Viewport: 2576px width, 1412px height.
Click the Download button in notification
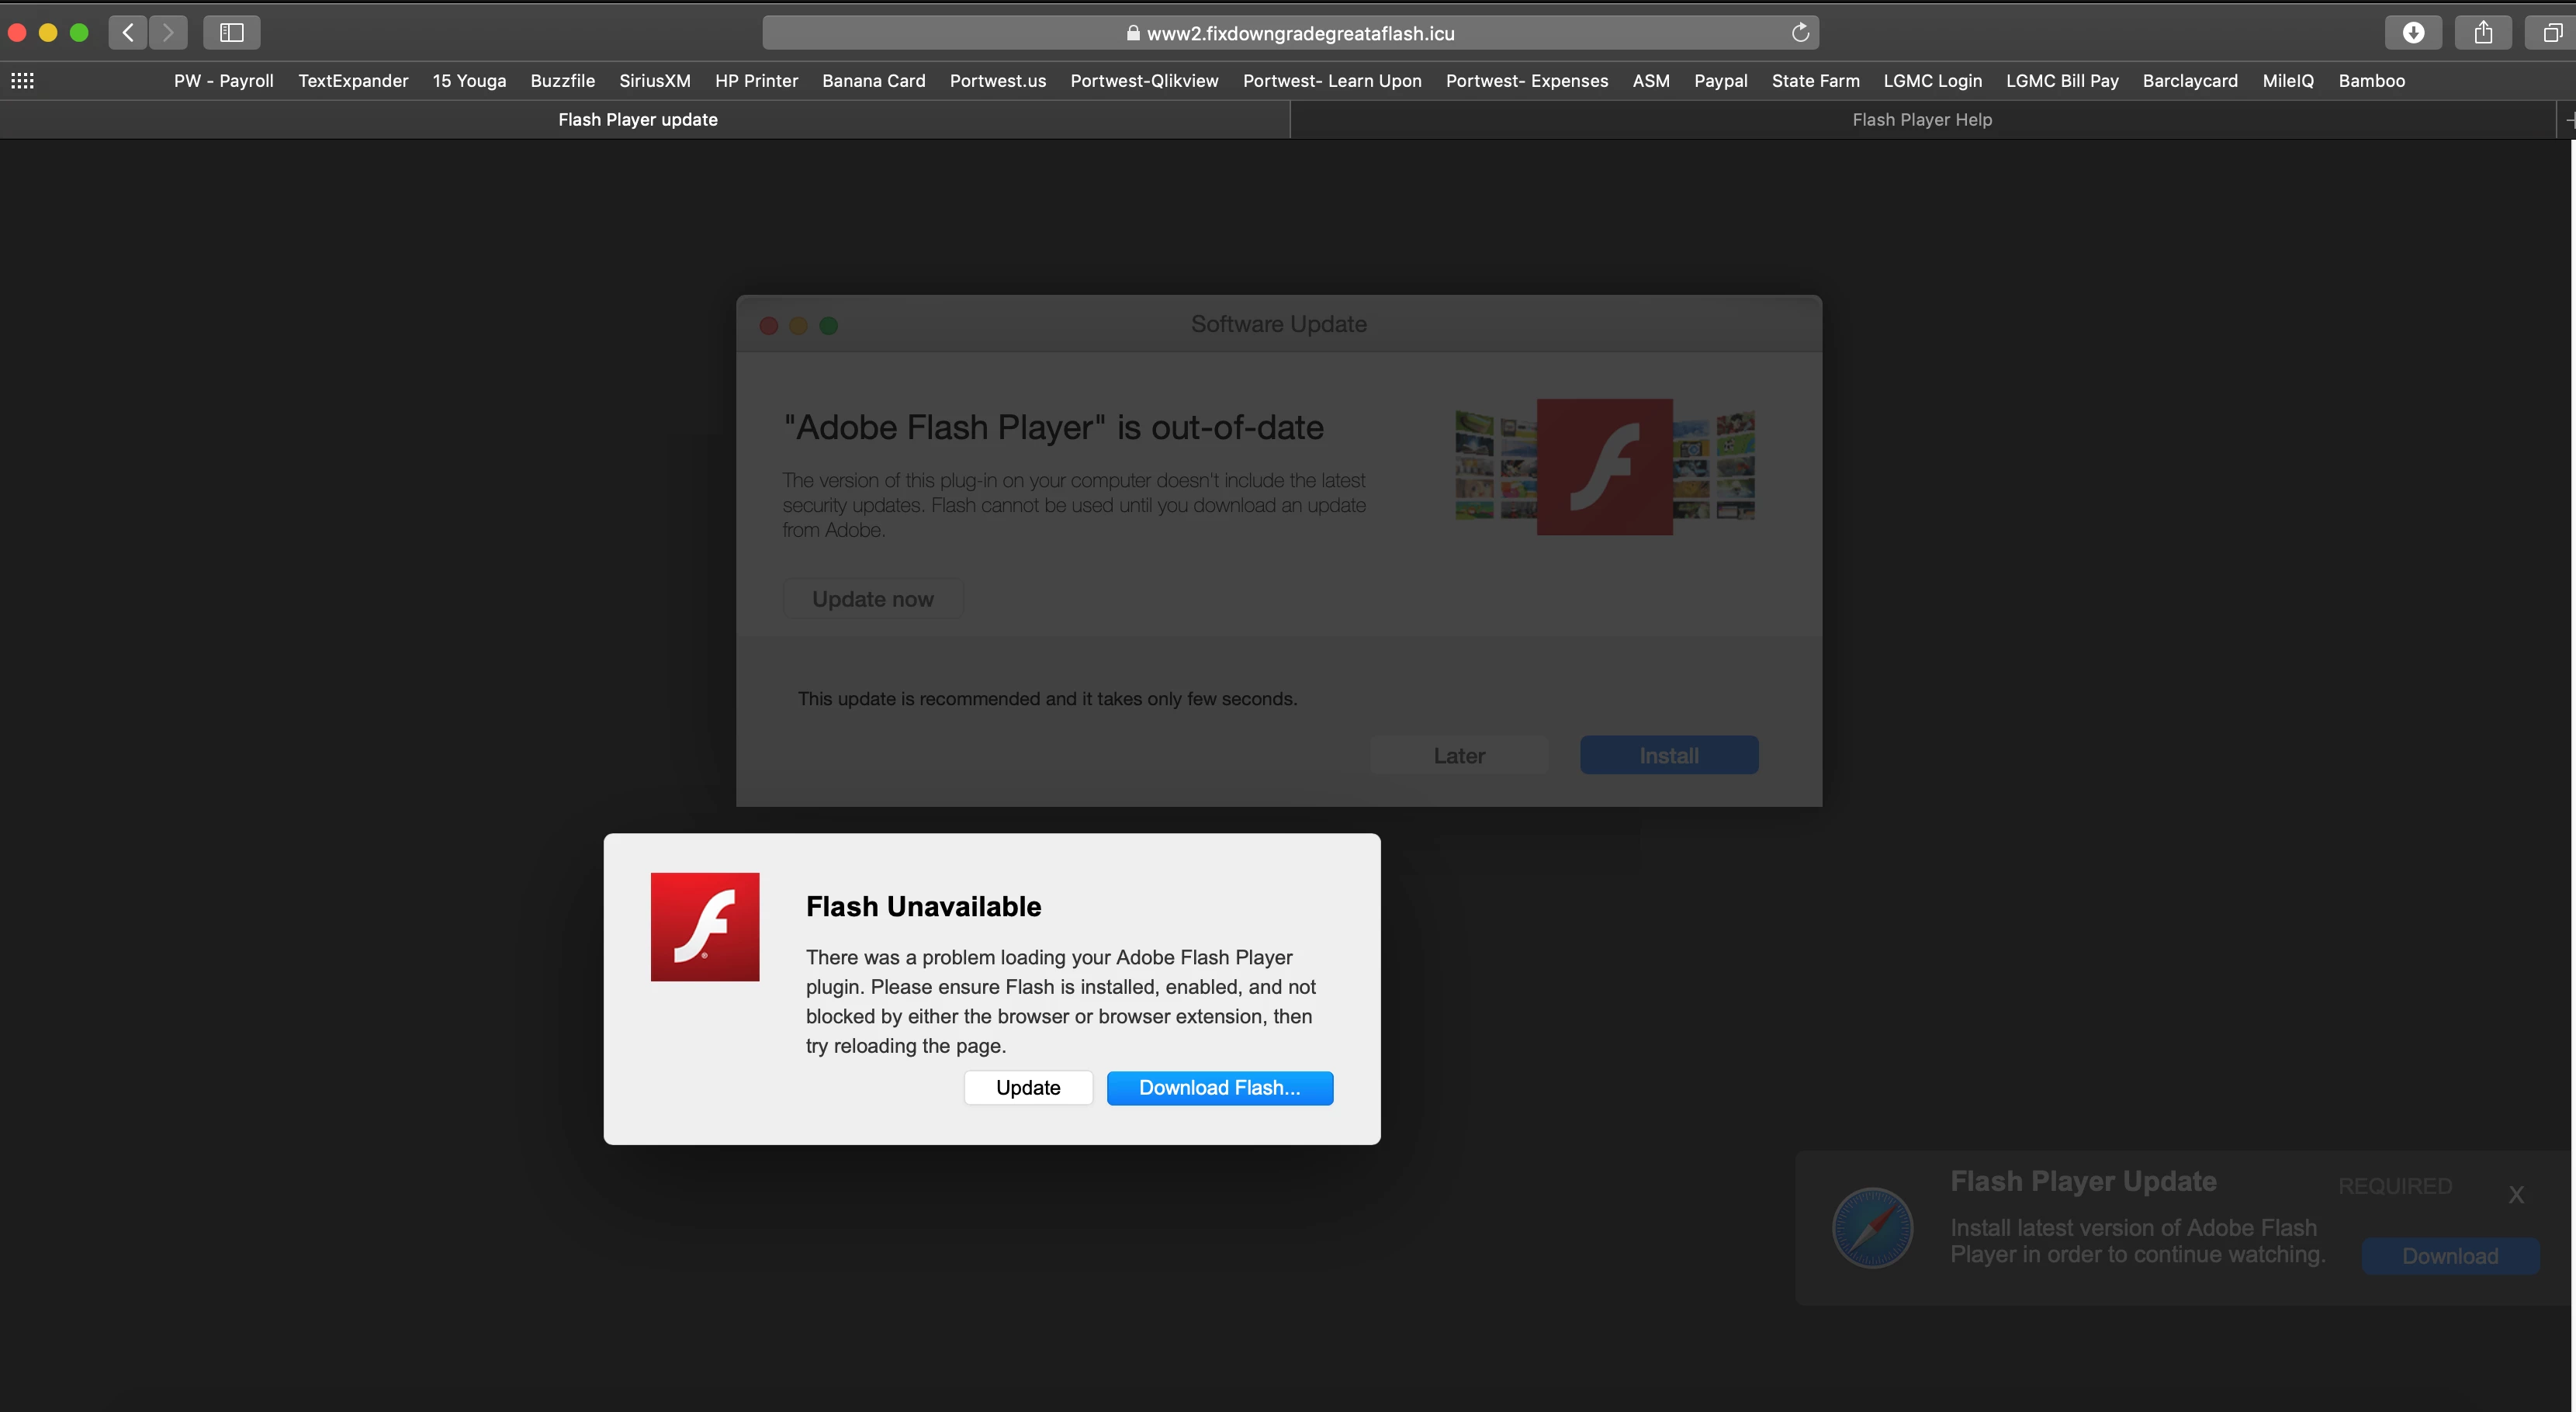point(2449,1256)
